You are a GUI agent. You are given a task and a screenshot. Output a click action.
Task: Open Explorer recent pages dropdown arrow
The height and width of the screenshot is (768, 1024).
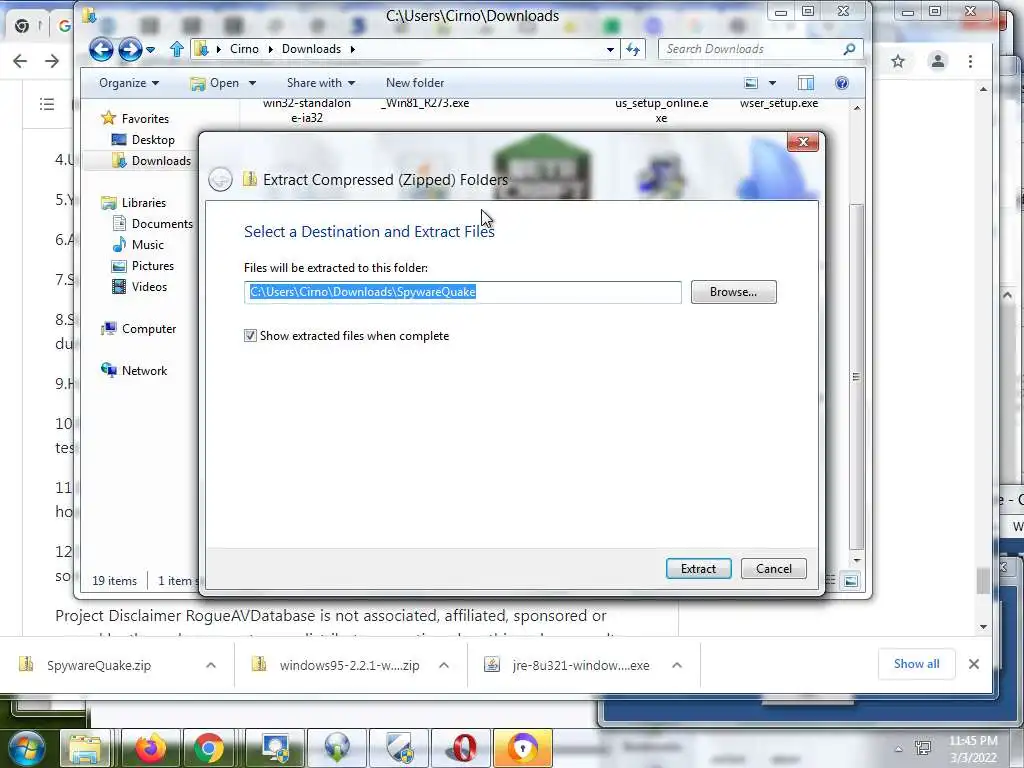click(151, 50)
